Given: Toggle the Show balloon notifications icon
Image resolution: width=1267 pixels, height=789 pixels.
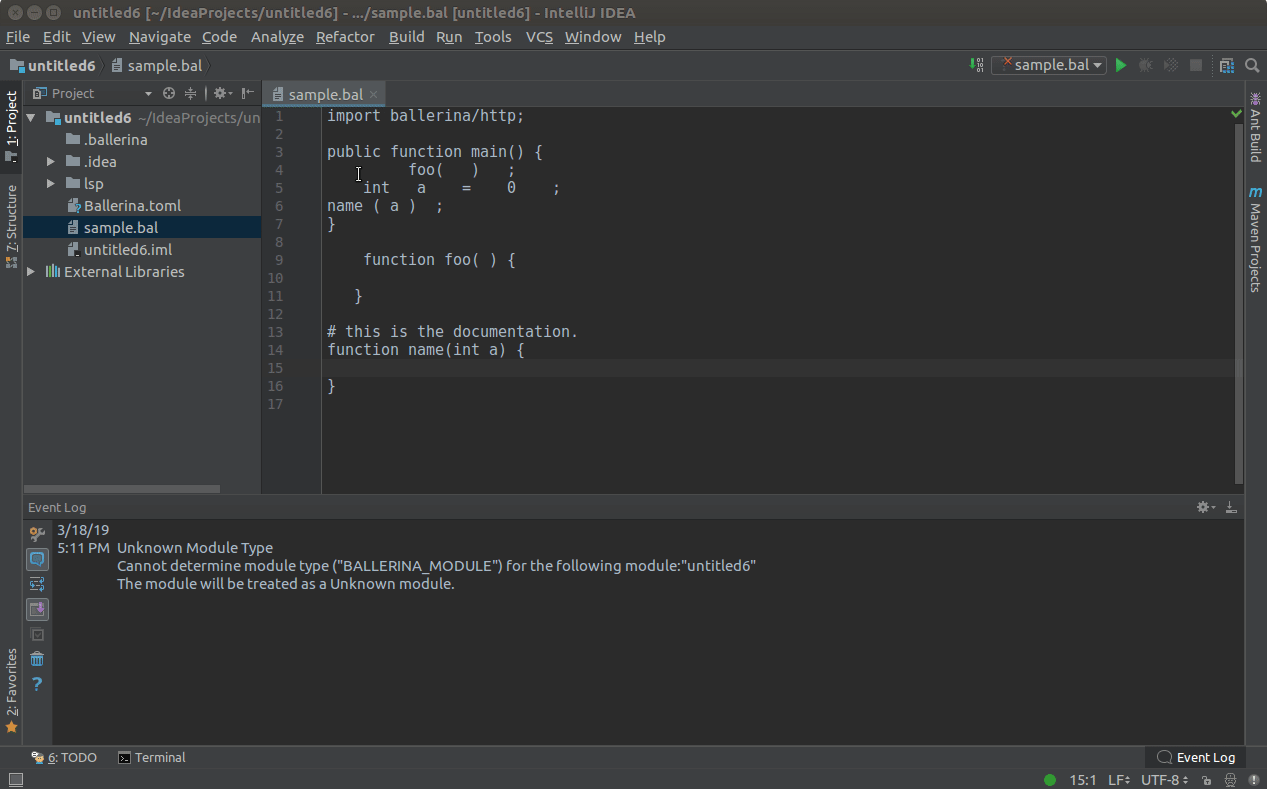Looking at the screenshot, I should point(37,559).
